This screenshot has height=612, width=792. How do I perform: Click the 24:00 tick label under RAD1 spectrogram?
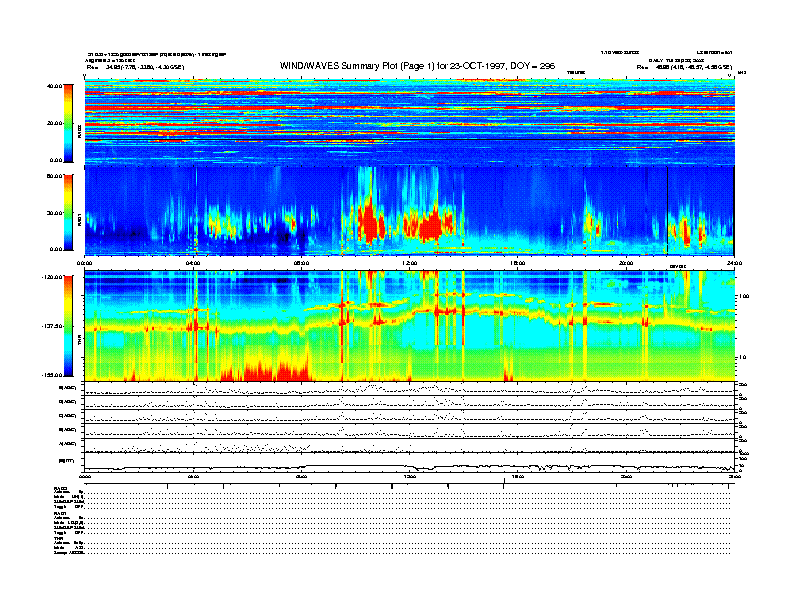coord(734,263)
